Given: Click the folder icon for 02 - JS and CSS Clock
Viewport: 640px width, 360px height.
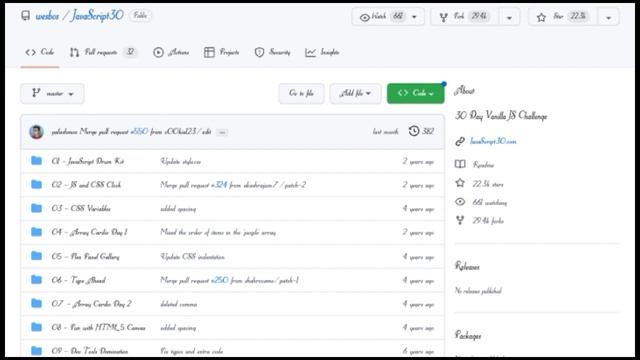Looking at the screenshot, I should [36, 184].
